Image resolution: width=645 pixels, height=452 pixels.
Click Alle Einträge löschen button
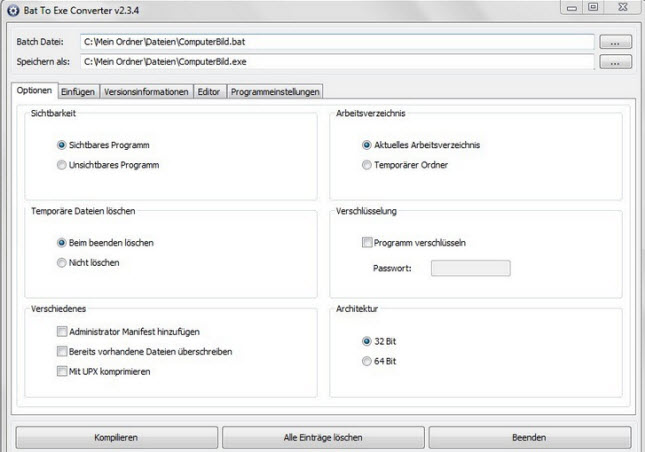coord(323,438)
